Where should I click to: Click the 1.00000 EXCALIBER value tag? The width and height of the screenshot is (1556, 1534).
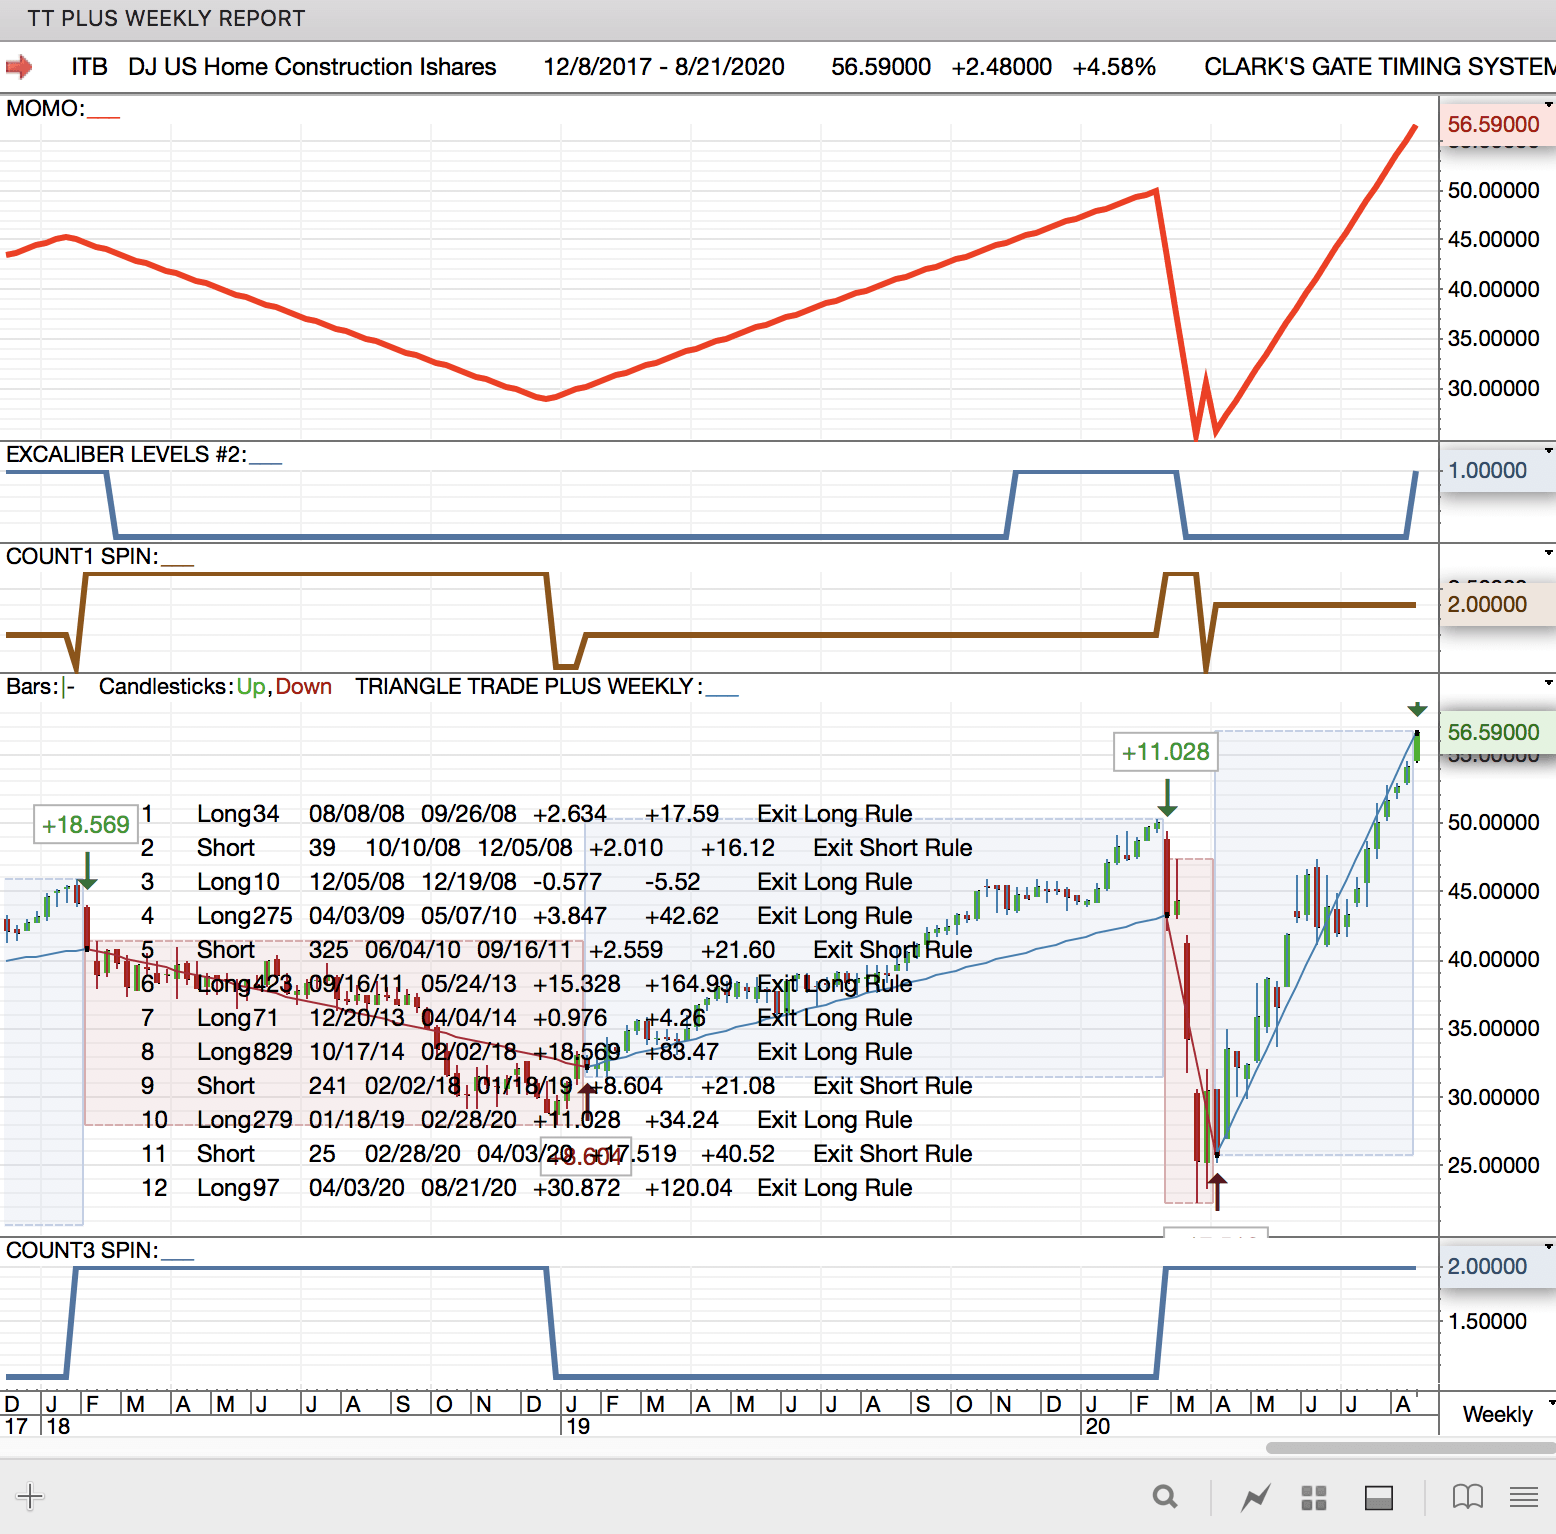1496,470
